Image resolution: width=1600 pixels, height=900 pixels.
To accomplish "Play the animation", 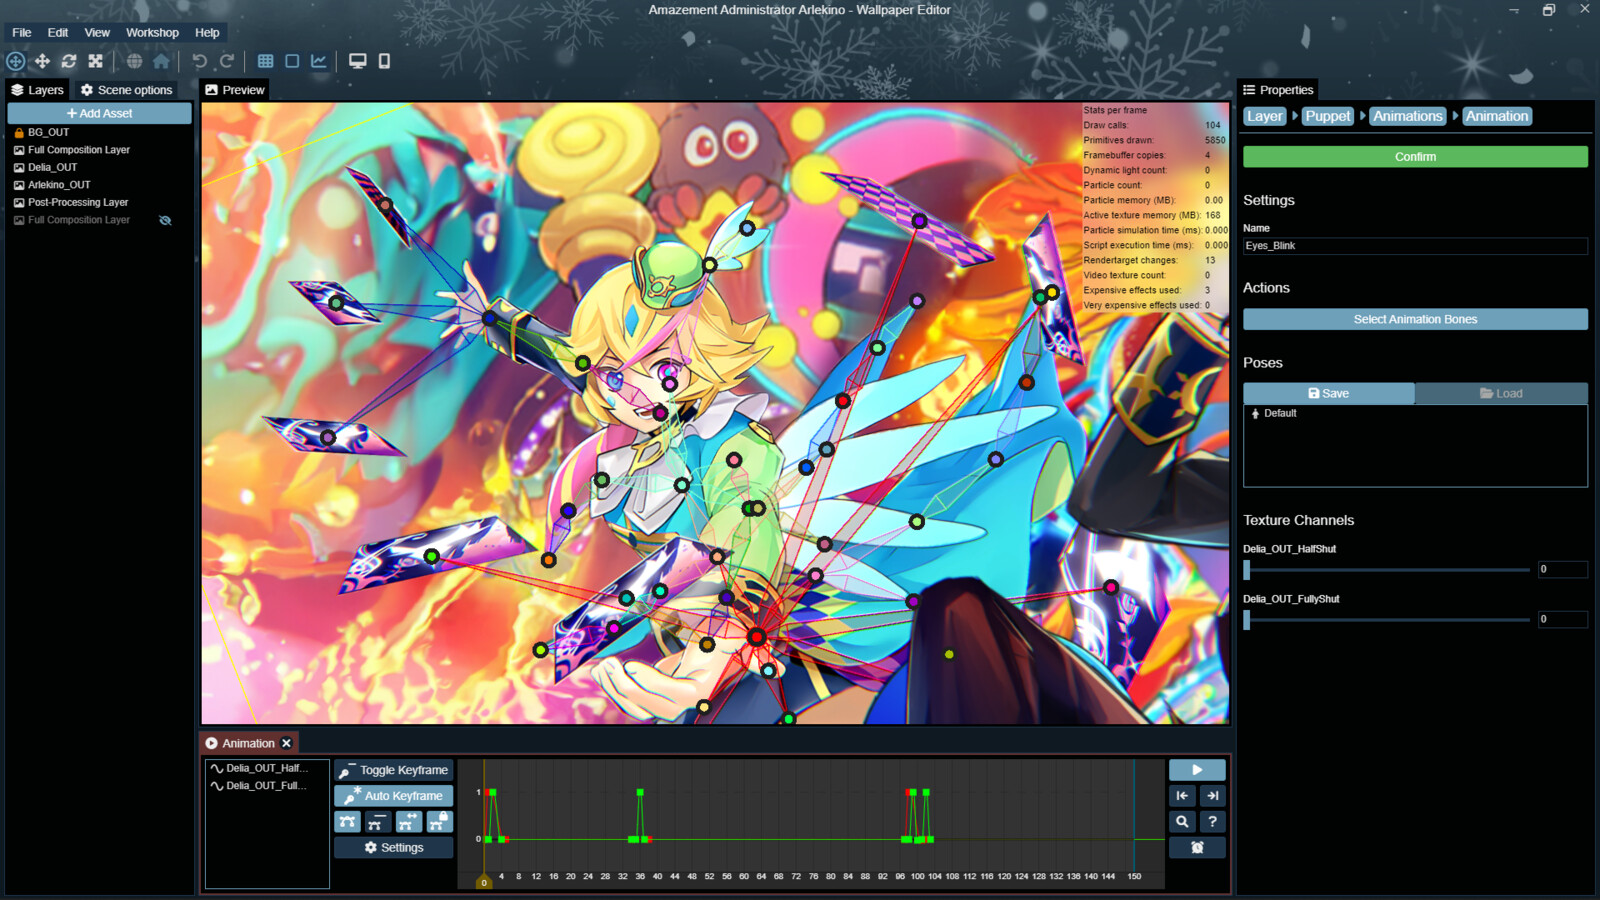I will (1197, 770).
